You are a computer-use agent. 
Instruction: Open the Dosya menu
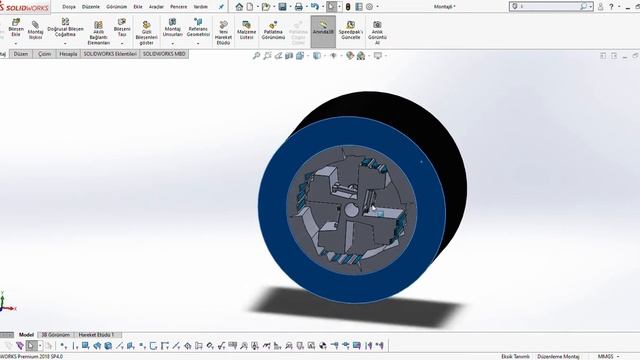[x=69, y=7]
